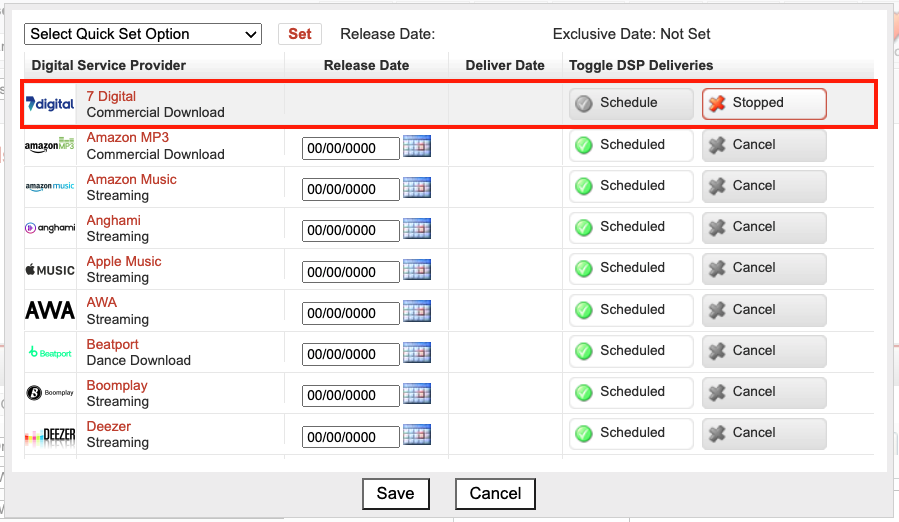Screen dimensions: 899x522
Task: Open the Boomplay release date calendar icon
Action: [417, 394]
